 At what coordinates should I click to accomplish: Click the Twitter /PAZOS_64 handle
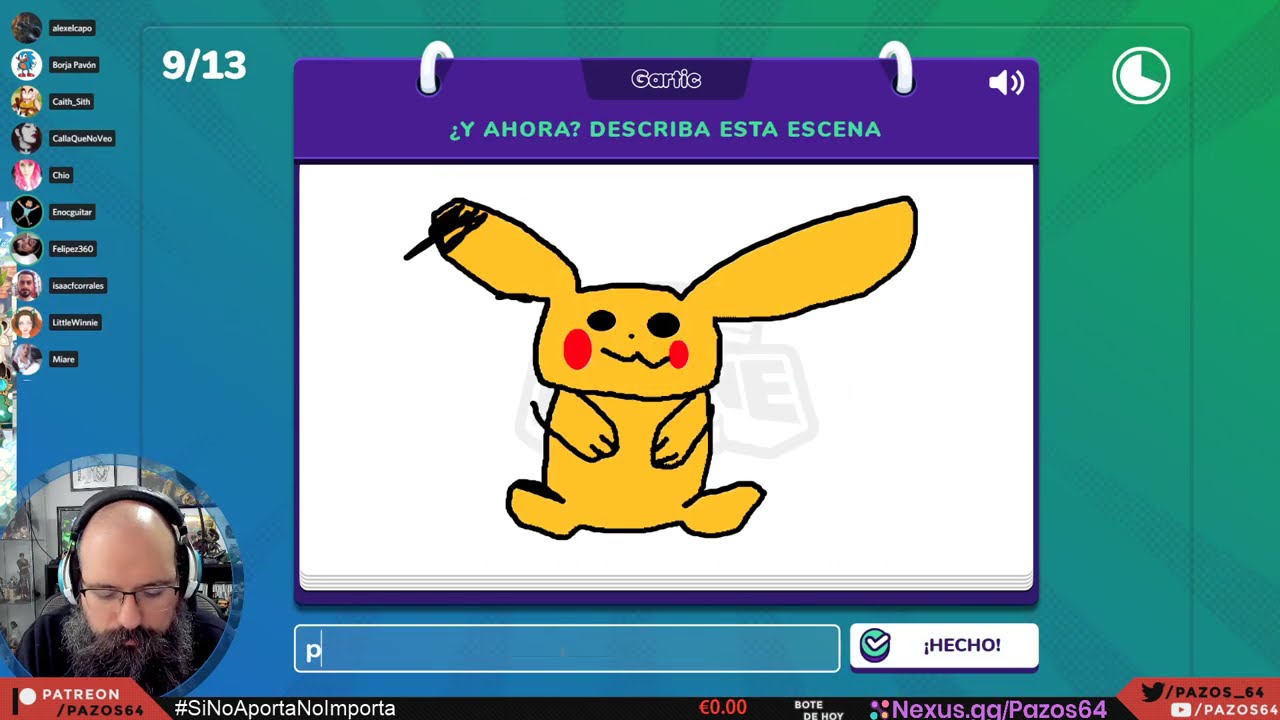[x=1202, y=692]
